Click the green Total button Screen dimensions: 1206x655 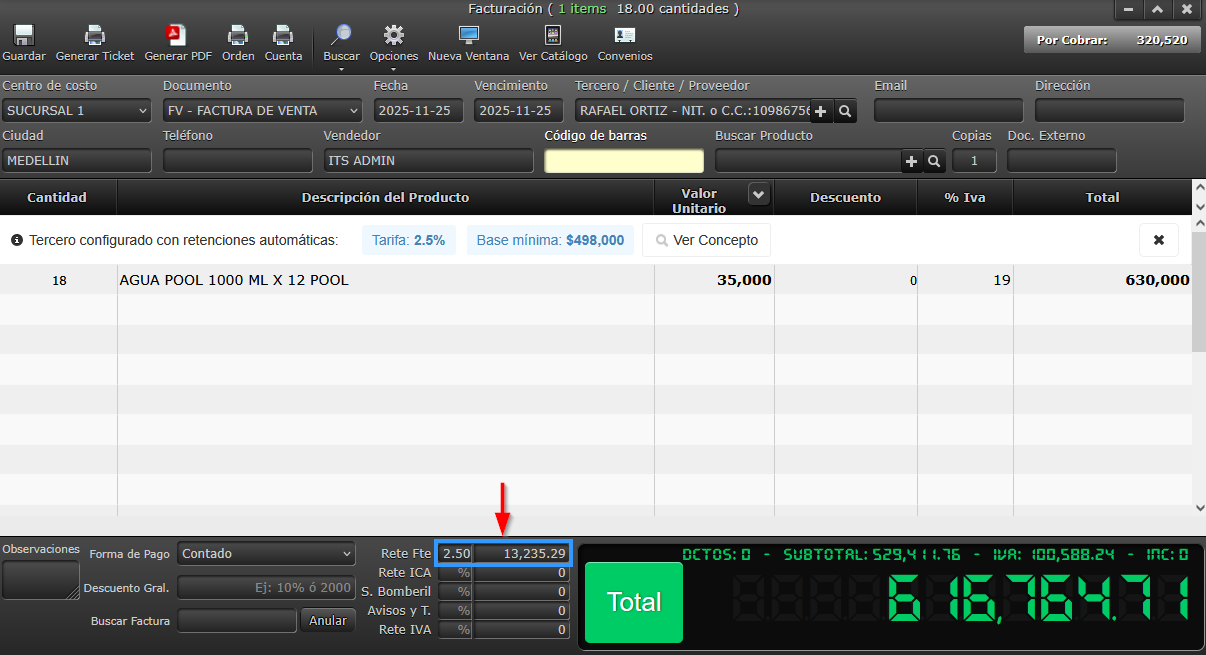[x=634, y=602]
